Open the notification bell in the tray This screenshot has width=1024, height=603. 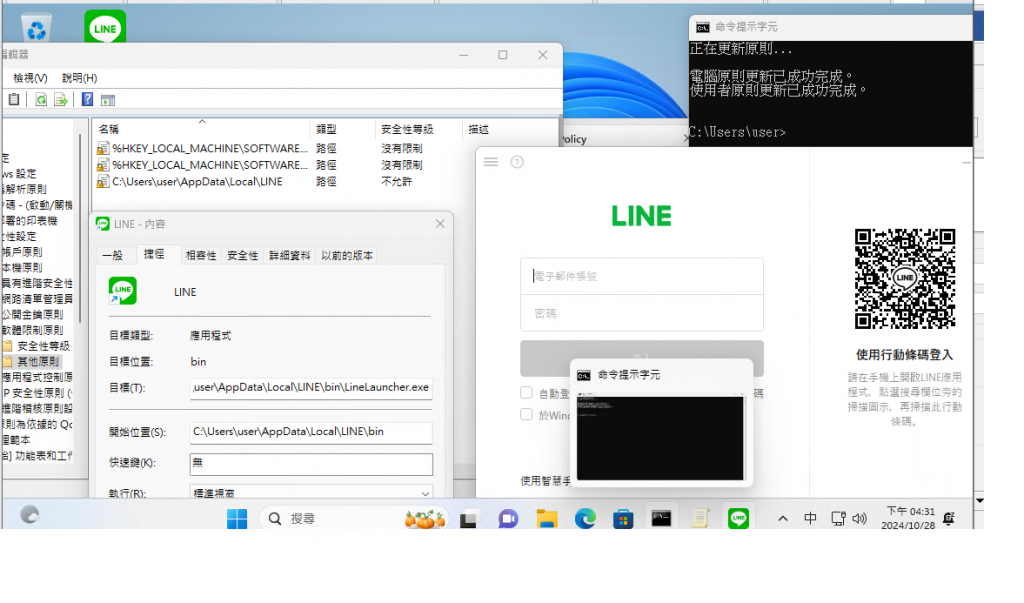point(949,518)
